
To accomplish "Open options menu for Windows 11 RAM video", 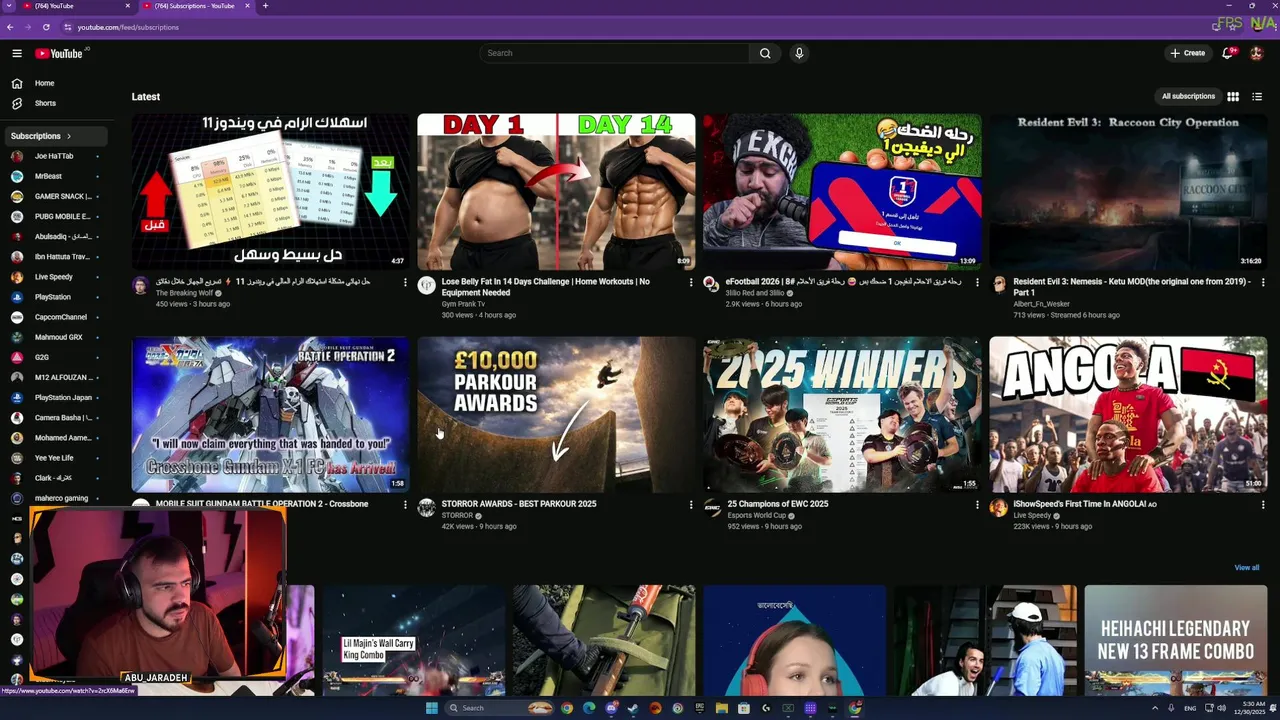I will coord(405,283).
